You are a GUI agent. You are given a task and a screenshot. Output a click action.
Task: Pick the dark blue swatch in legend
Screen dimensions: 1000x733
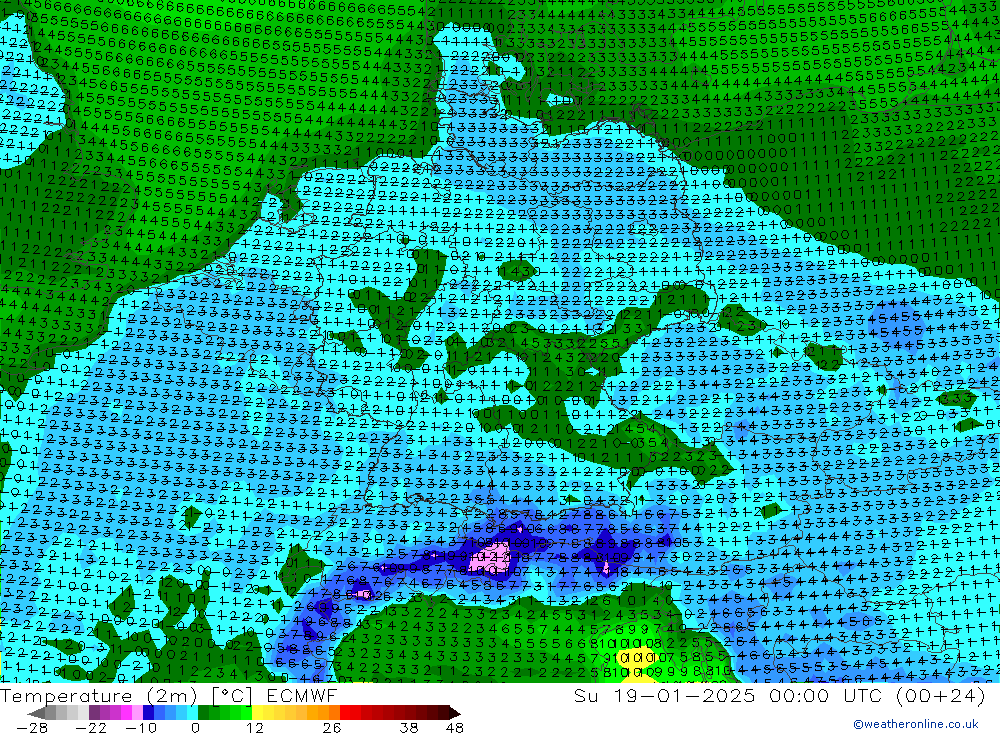pyautogui.click(x=149, y=713)
